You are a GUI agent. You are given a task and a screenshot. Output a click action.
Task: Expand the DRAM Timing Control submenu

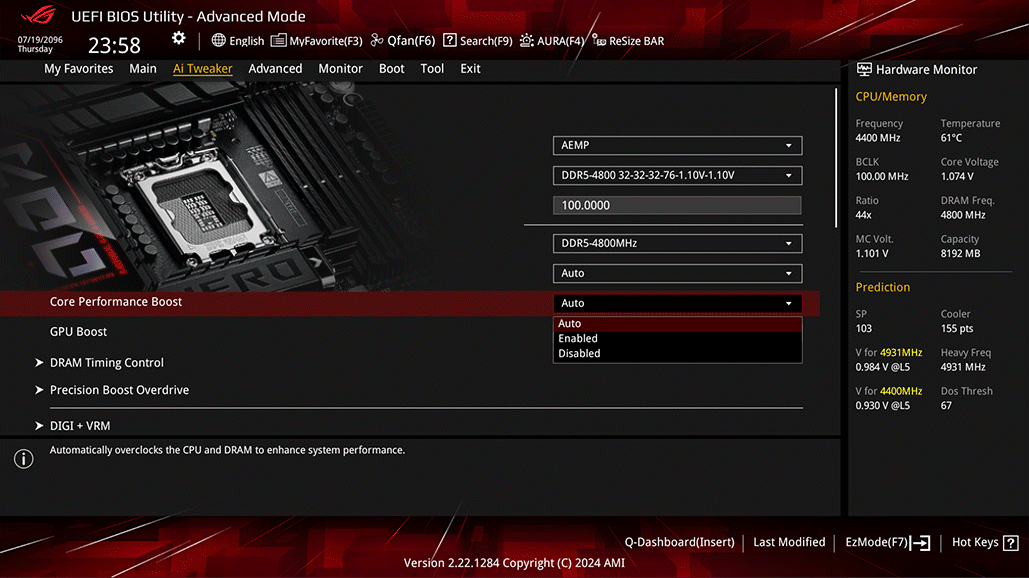pos(106,363)
